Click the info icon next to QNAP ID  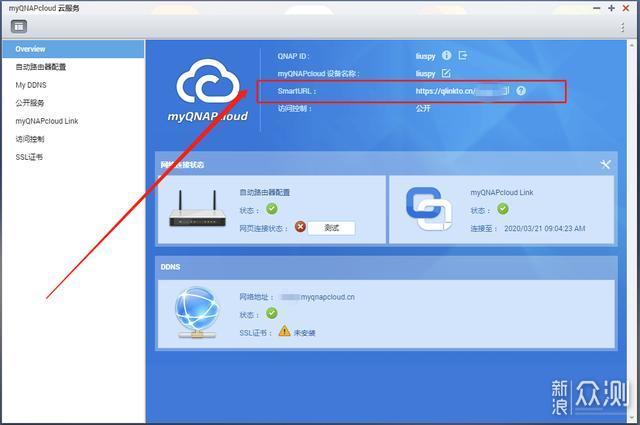tap(447, 55)
